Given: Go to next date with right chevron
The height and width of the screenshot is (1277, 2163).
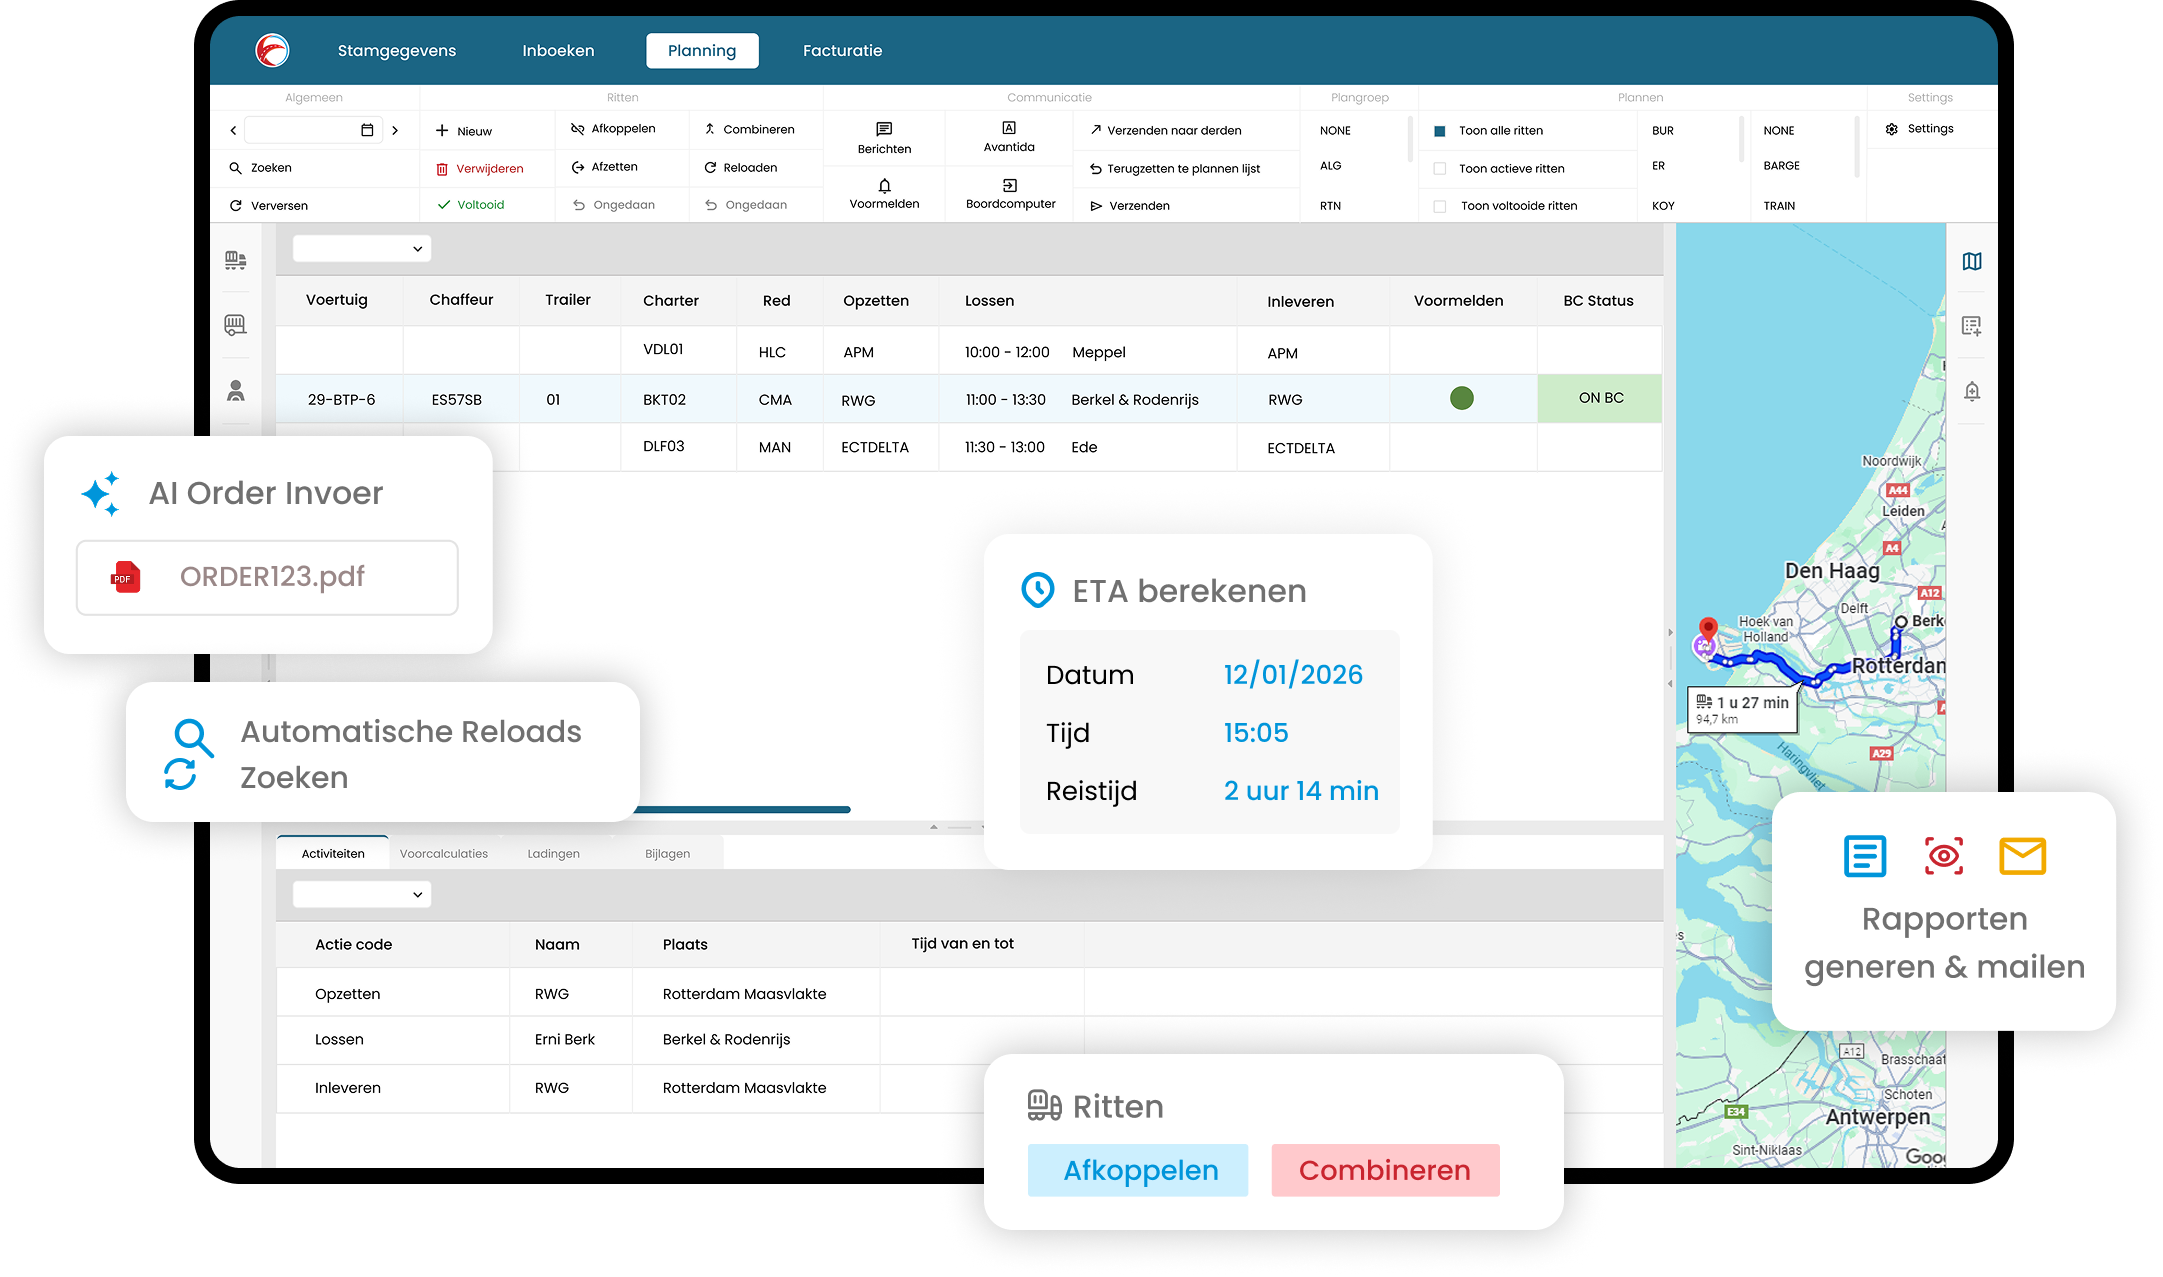Looking at the screenshot, I should point(396,130).
